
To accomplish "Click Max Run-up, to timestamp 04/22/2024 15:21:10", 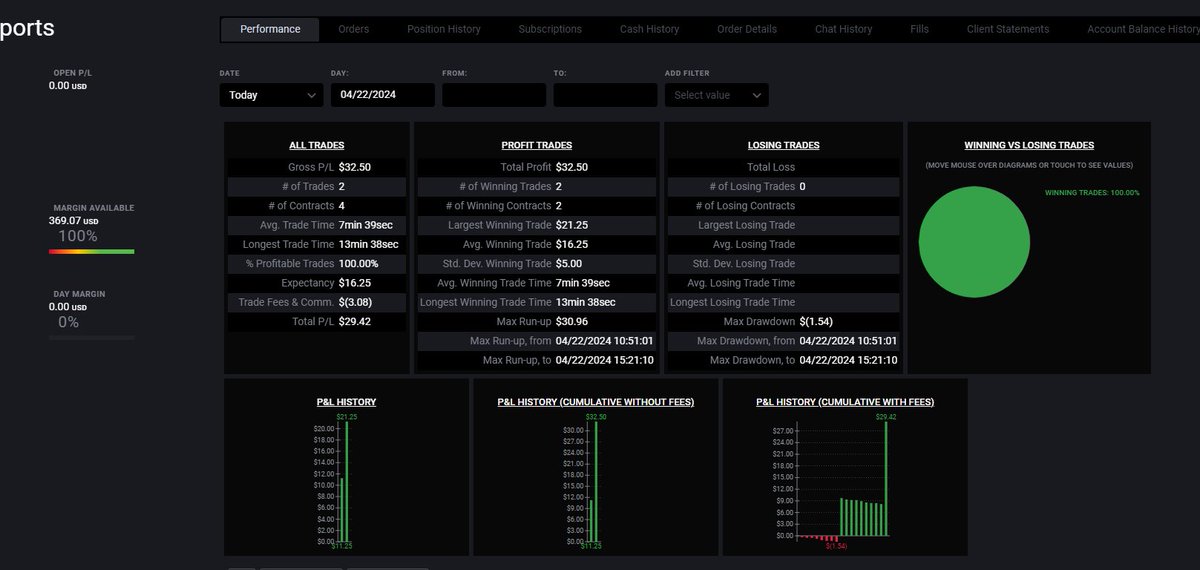I will coord(604,360).
